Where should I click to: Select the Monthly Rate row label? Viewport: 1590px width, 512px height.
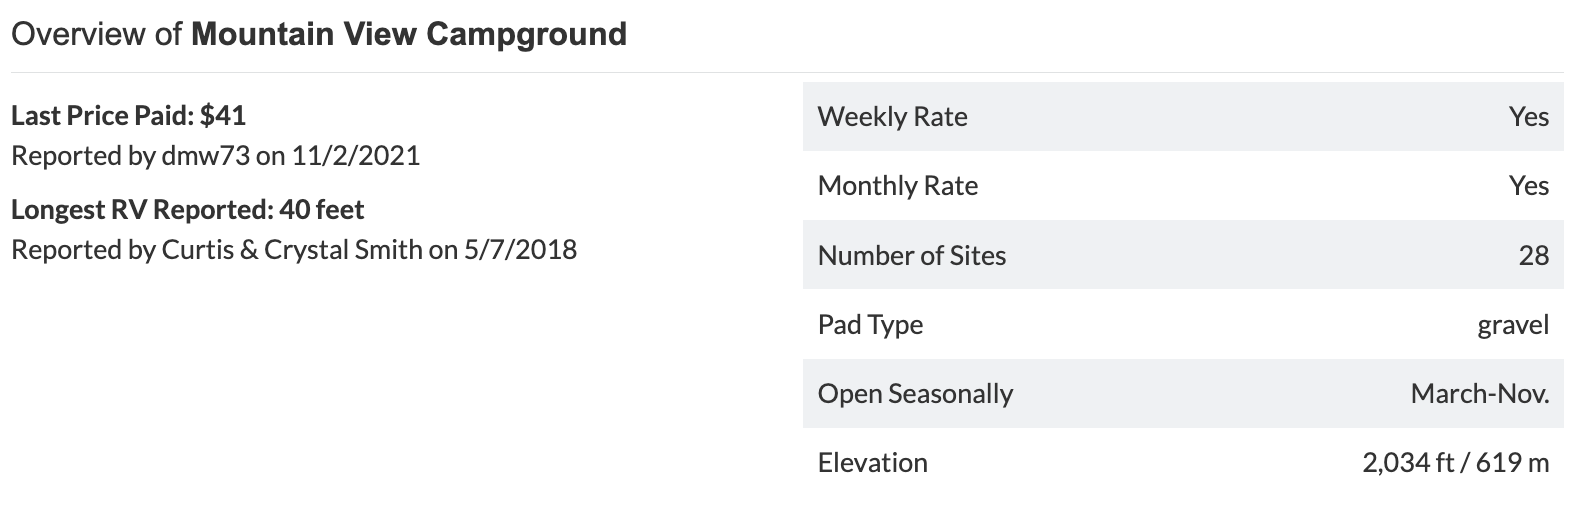897,186
